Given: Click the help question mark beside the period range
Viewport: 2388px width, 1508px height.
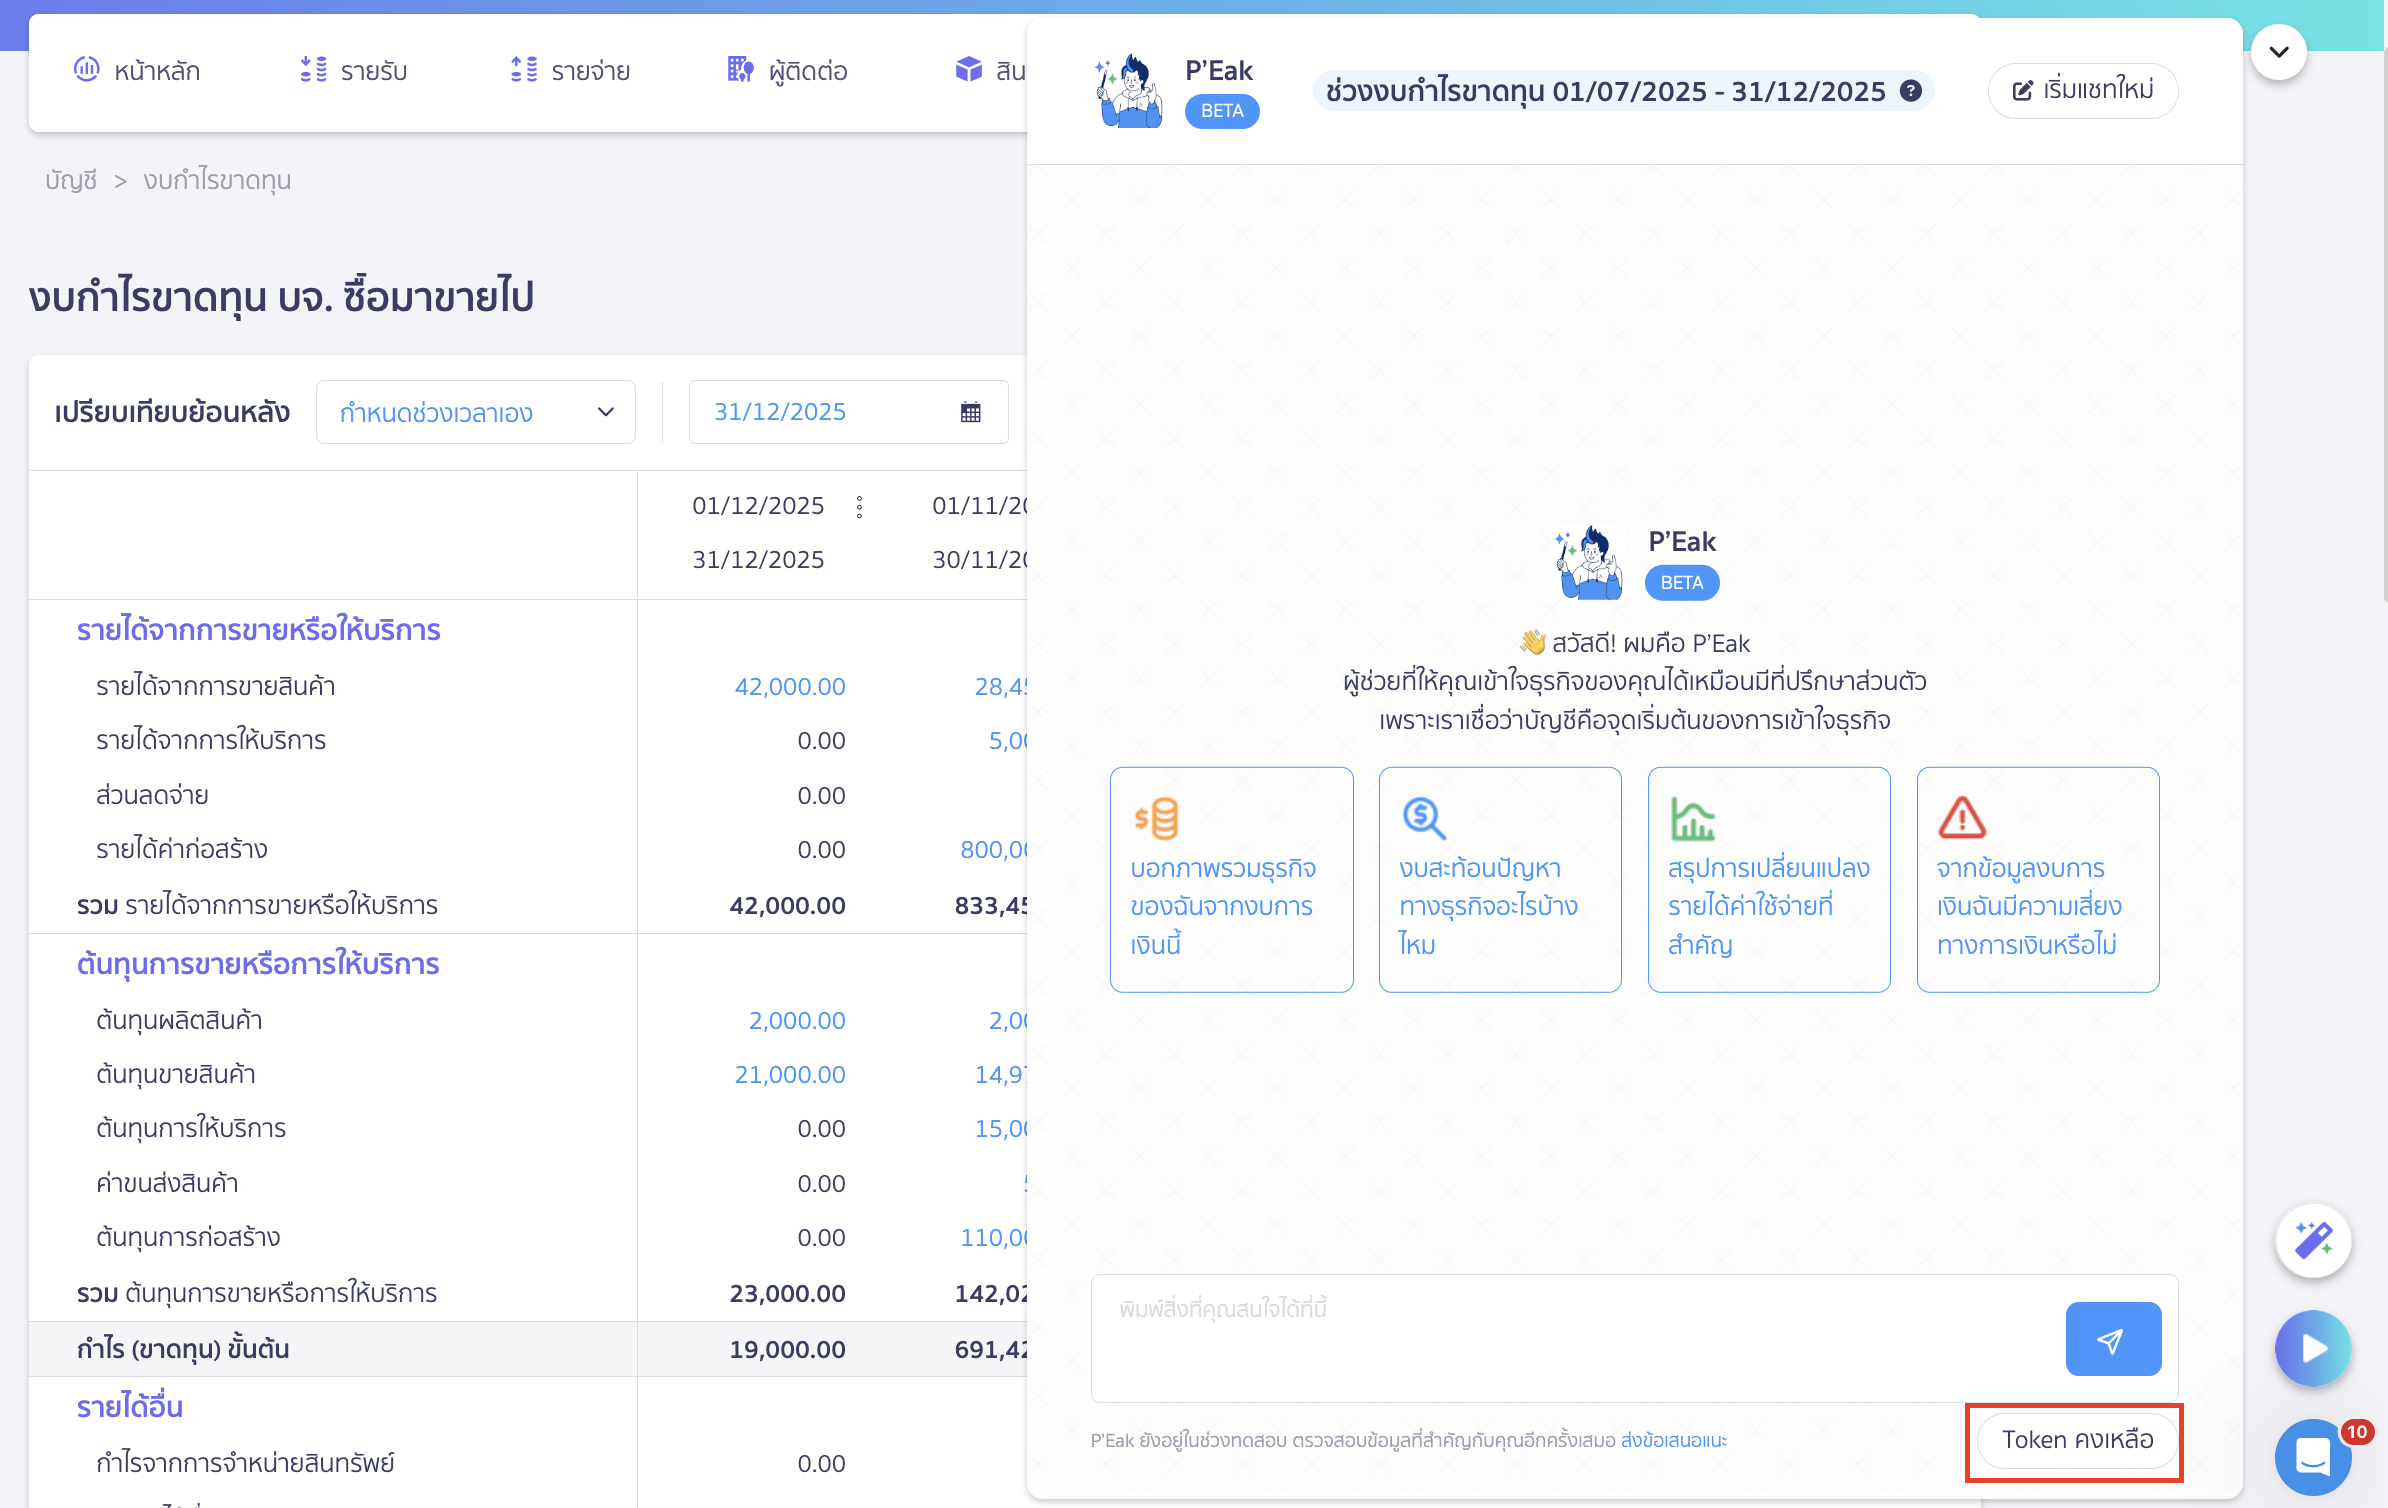Looking at the screenshot, I should (1913, 91).
